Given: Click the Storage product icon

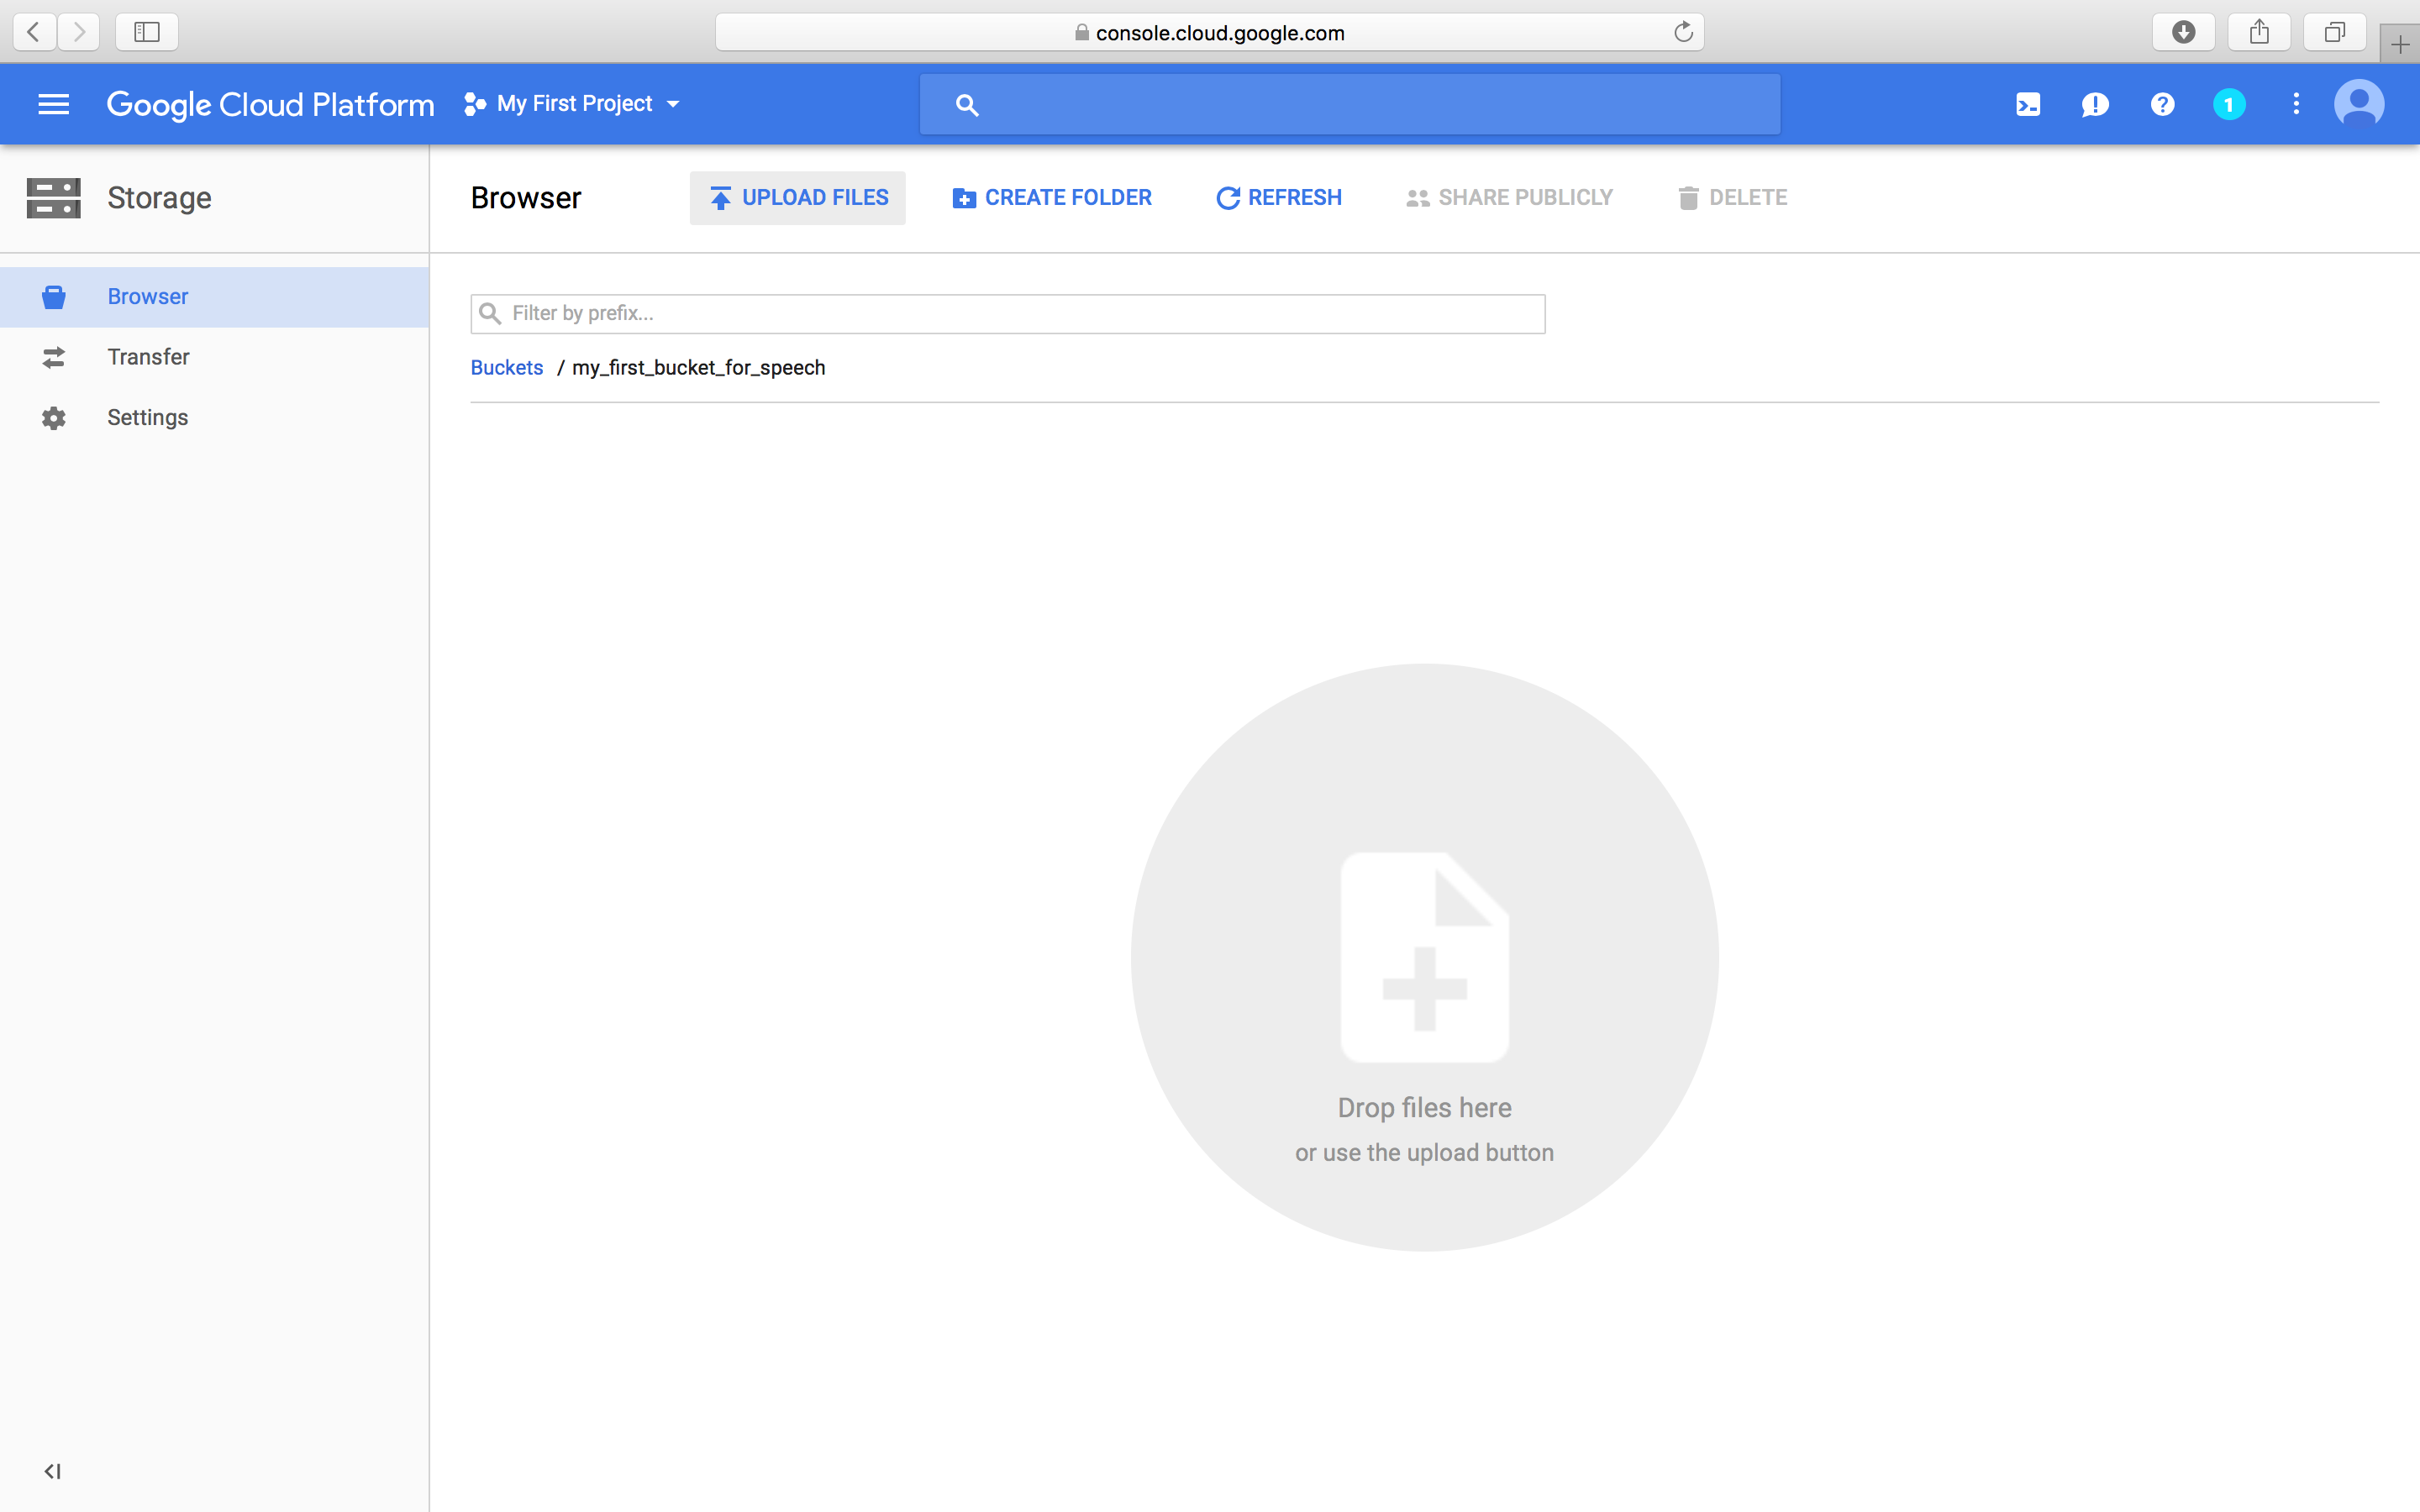Looking at the screenshot, I should click(x=53, y=198).
